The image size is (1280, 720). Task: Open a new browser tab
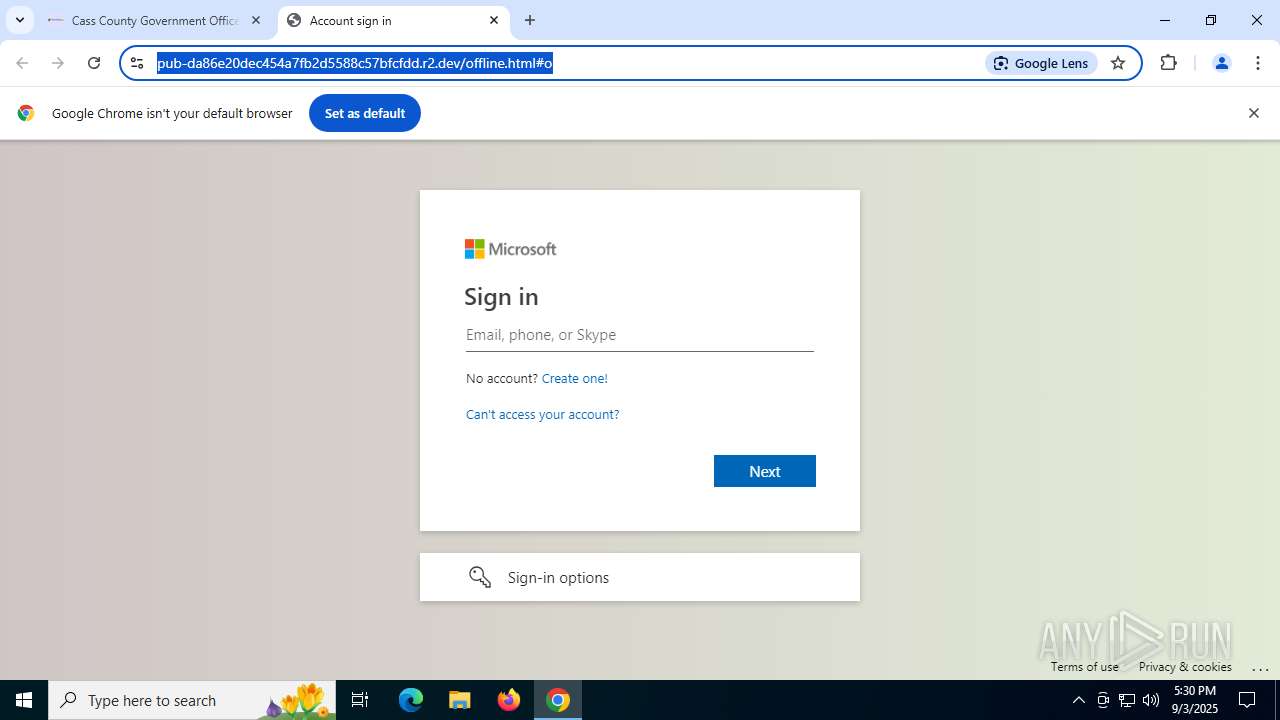pos(530,20)
